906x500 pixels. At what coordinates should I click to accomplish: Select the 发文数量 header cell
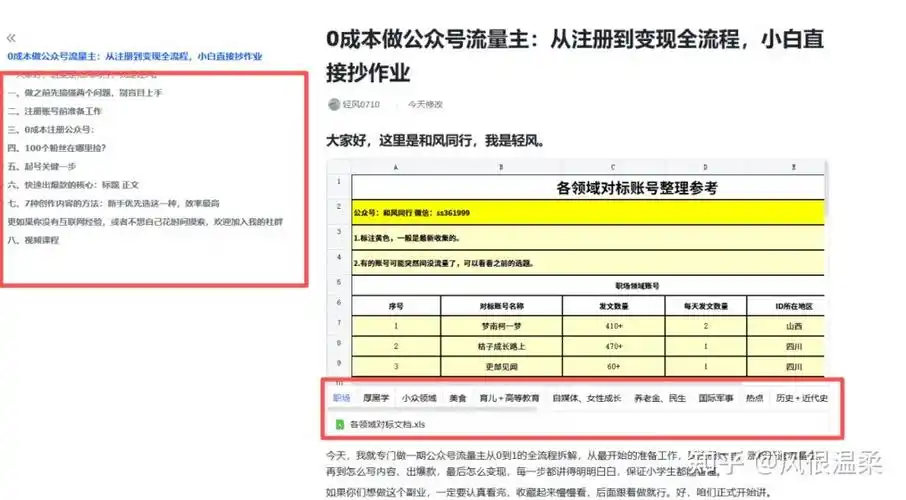pos(614,306)
